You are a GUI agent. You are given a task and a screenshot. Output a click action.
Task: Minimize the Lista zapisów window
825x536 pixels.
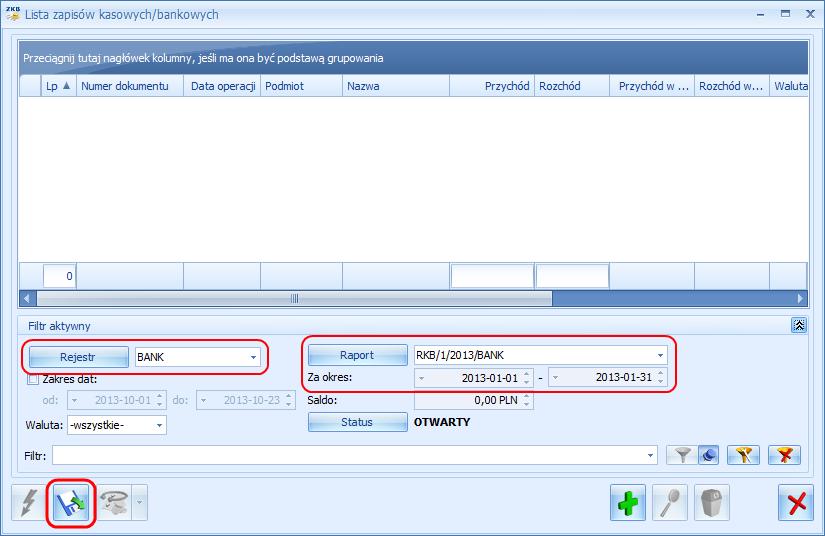(x=760, y=14)
